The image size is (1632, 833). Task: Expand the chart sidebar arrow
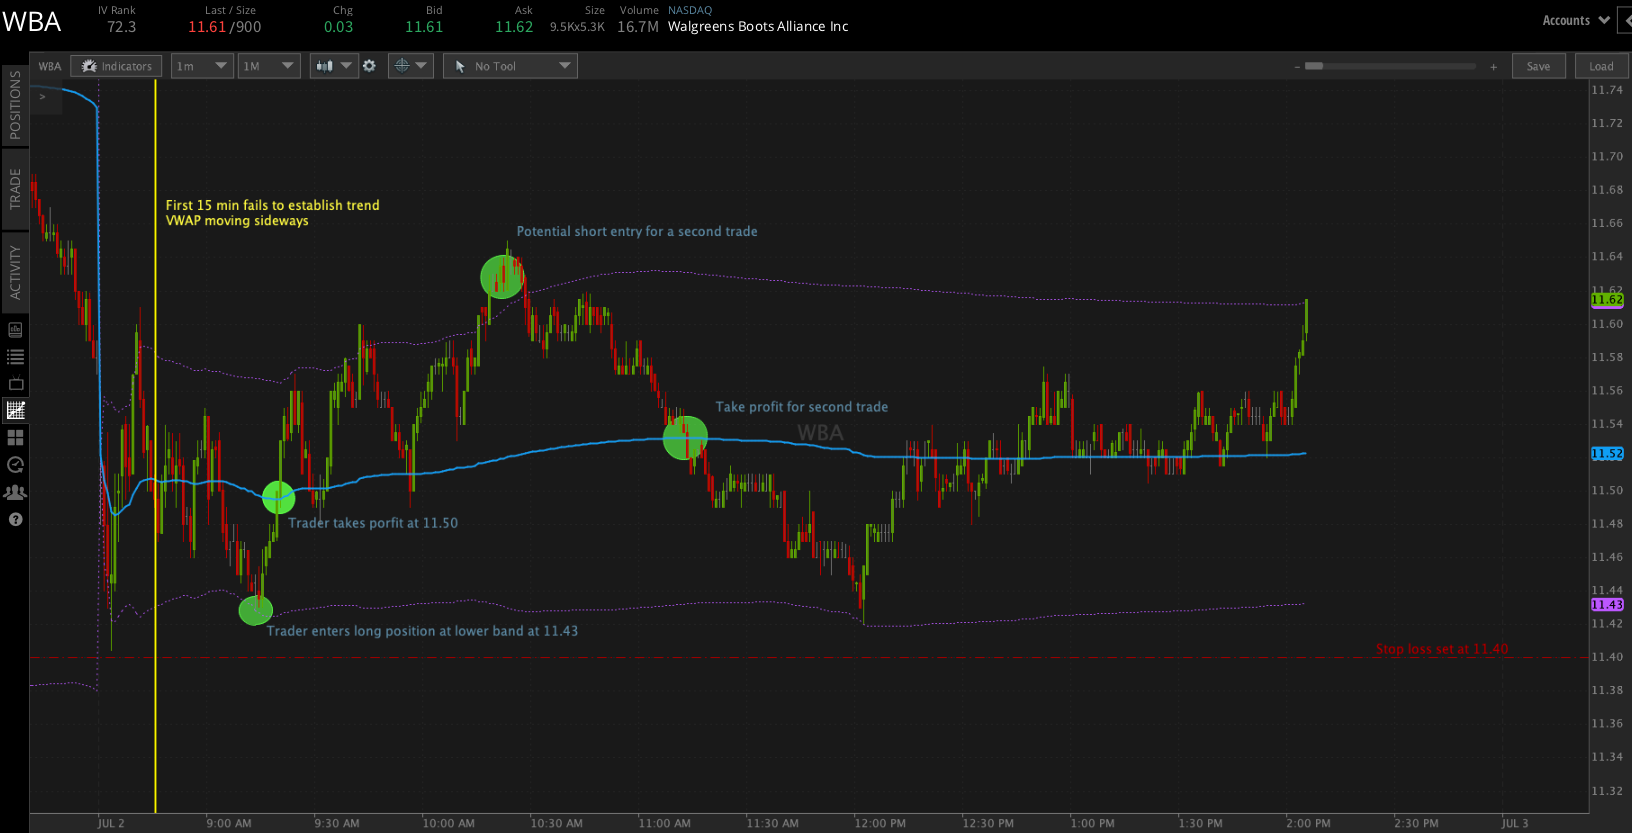[x=42, y=97]
